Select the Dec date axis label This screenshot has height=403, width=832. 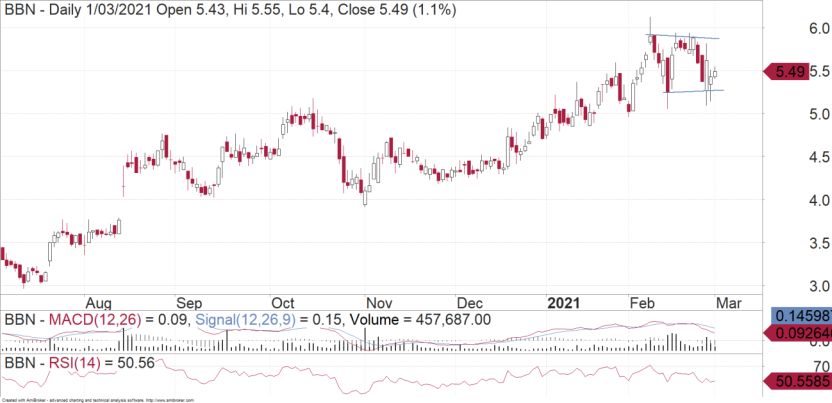point(470,303)
